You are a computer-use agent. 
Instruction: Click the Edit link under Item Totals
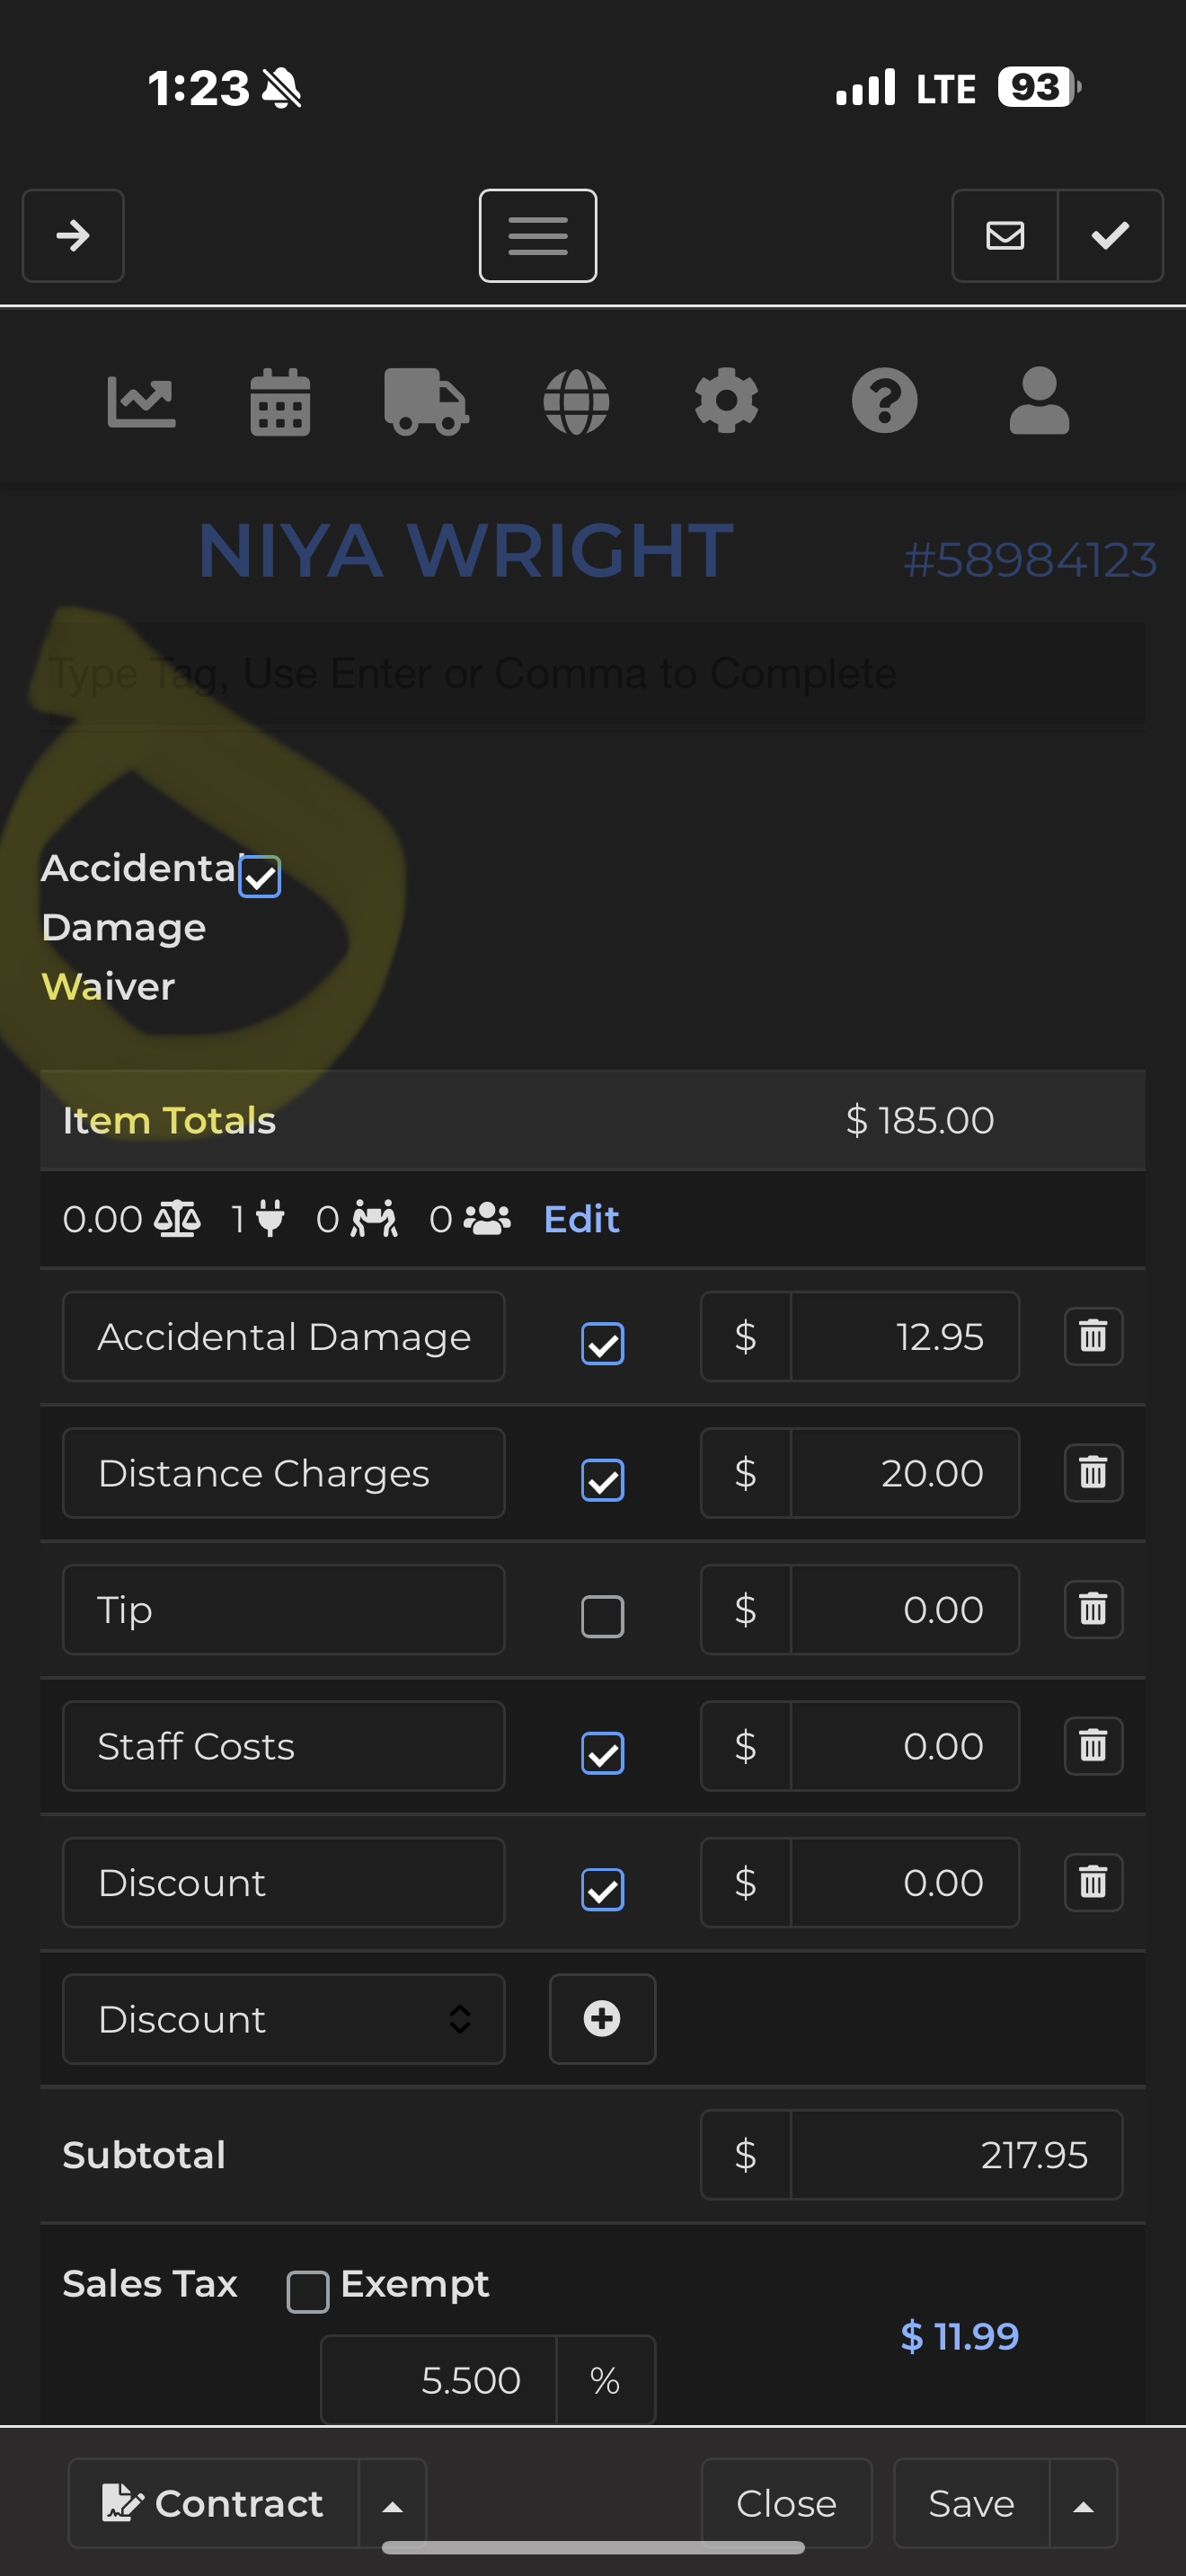click(x=581, y=1219)
